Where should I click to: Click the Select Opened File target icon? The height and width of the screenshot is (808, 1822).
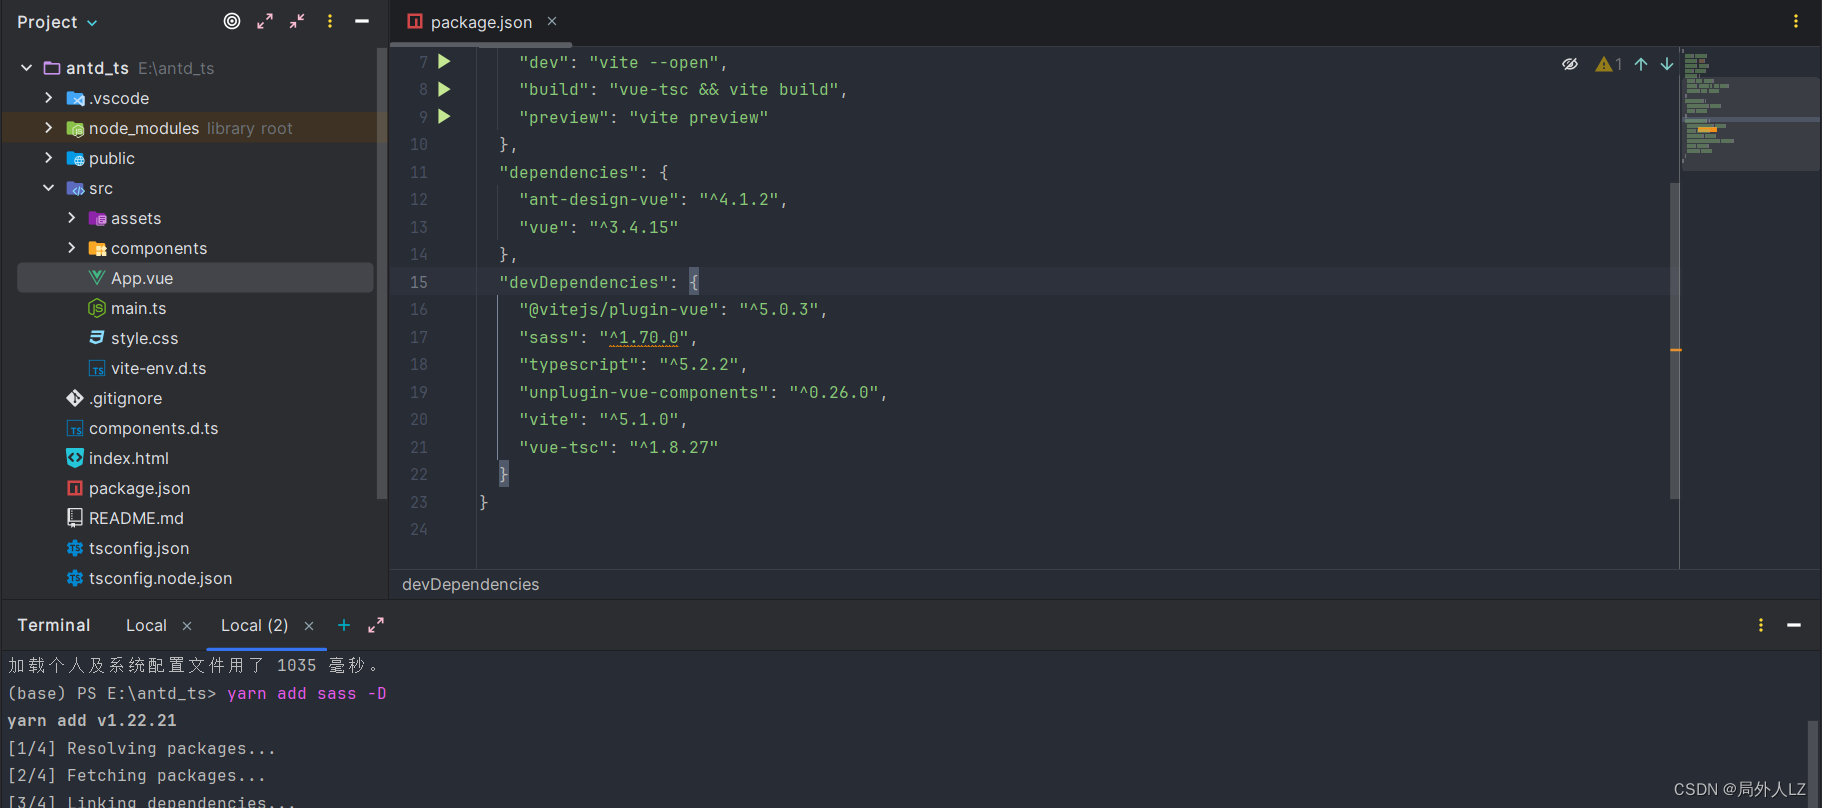tap(232, 21)
